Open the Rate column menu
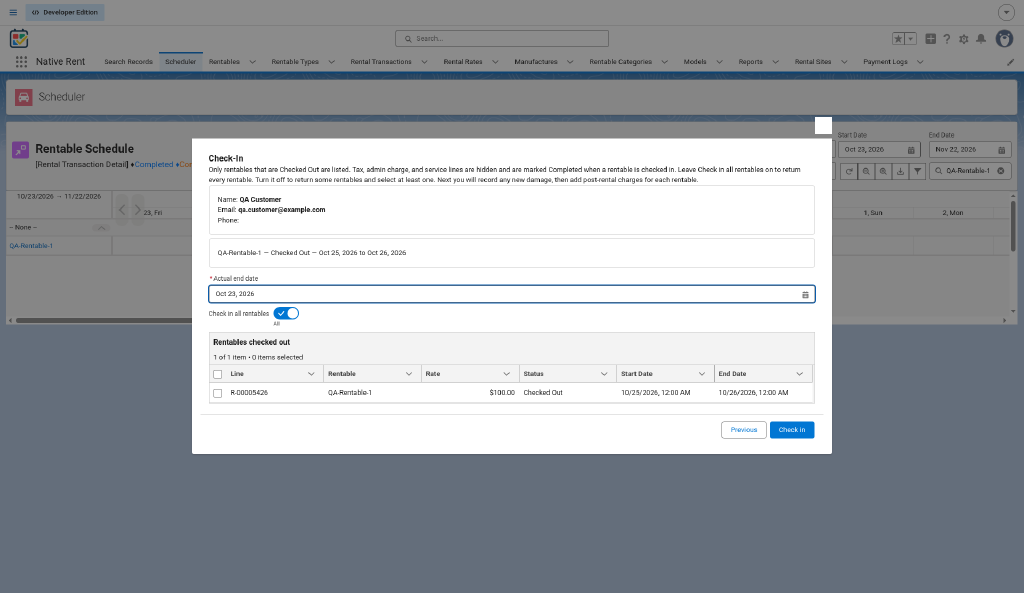The image size is (1024, 593). click(506, 374)
